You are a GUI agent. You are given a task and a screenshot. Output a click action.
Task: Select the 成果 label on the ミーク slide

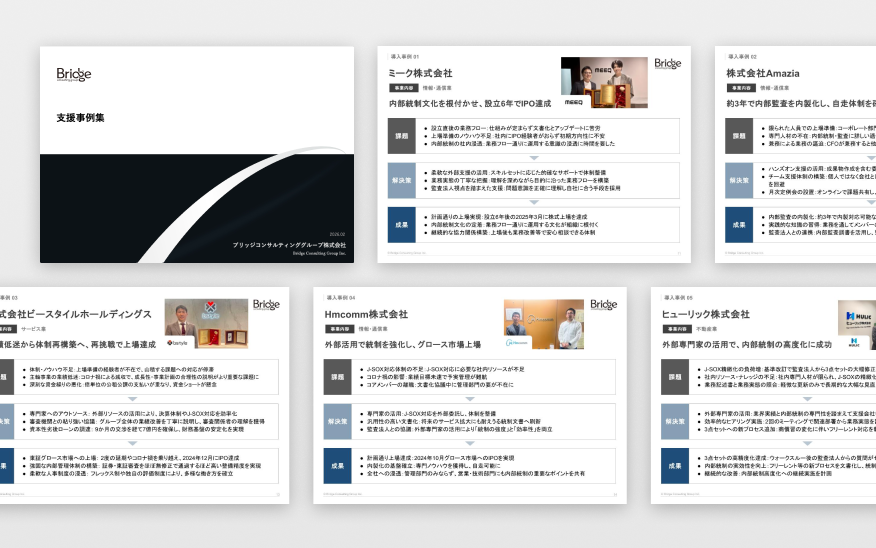[x=402, y=225]
